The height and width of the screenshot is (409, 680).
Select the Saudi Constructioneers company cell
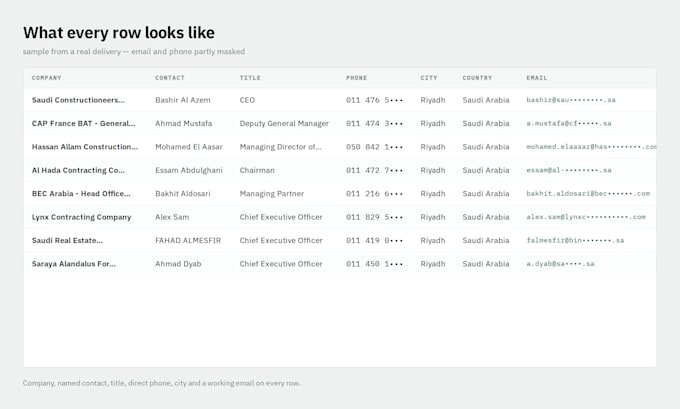click(78, 100)
